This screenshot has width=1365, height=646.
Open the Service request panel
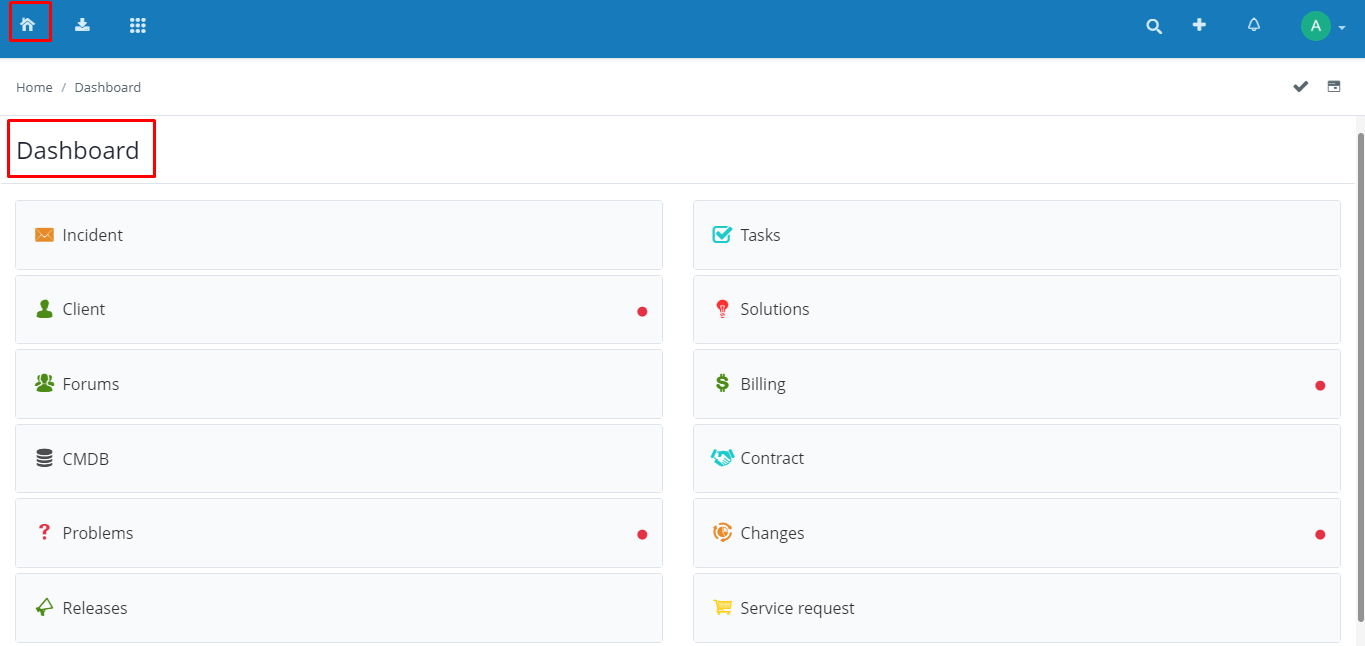click(x=1017, y=608)
